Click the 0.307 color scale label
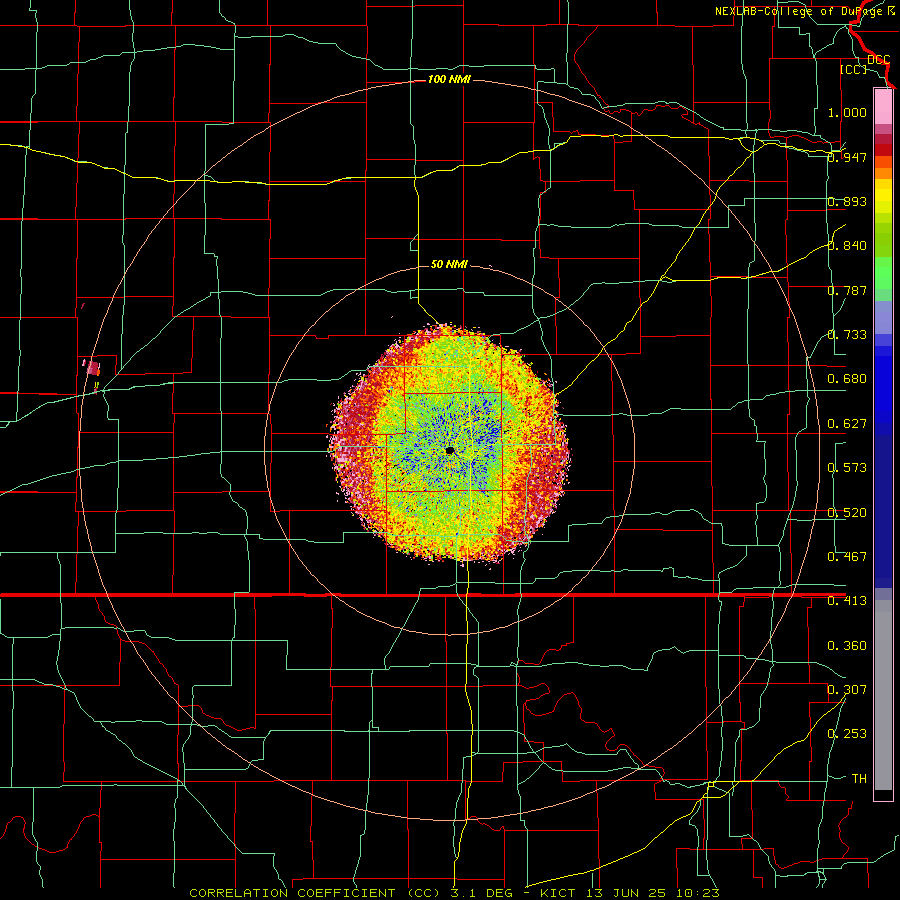Image resolution: width=900 pixels, height=900 pixels. point(847,690)
